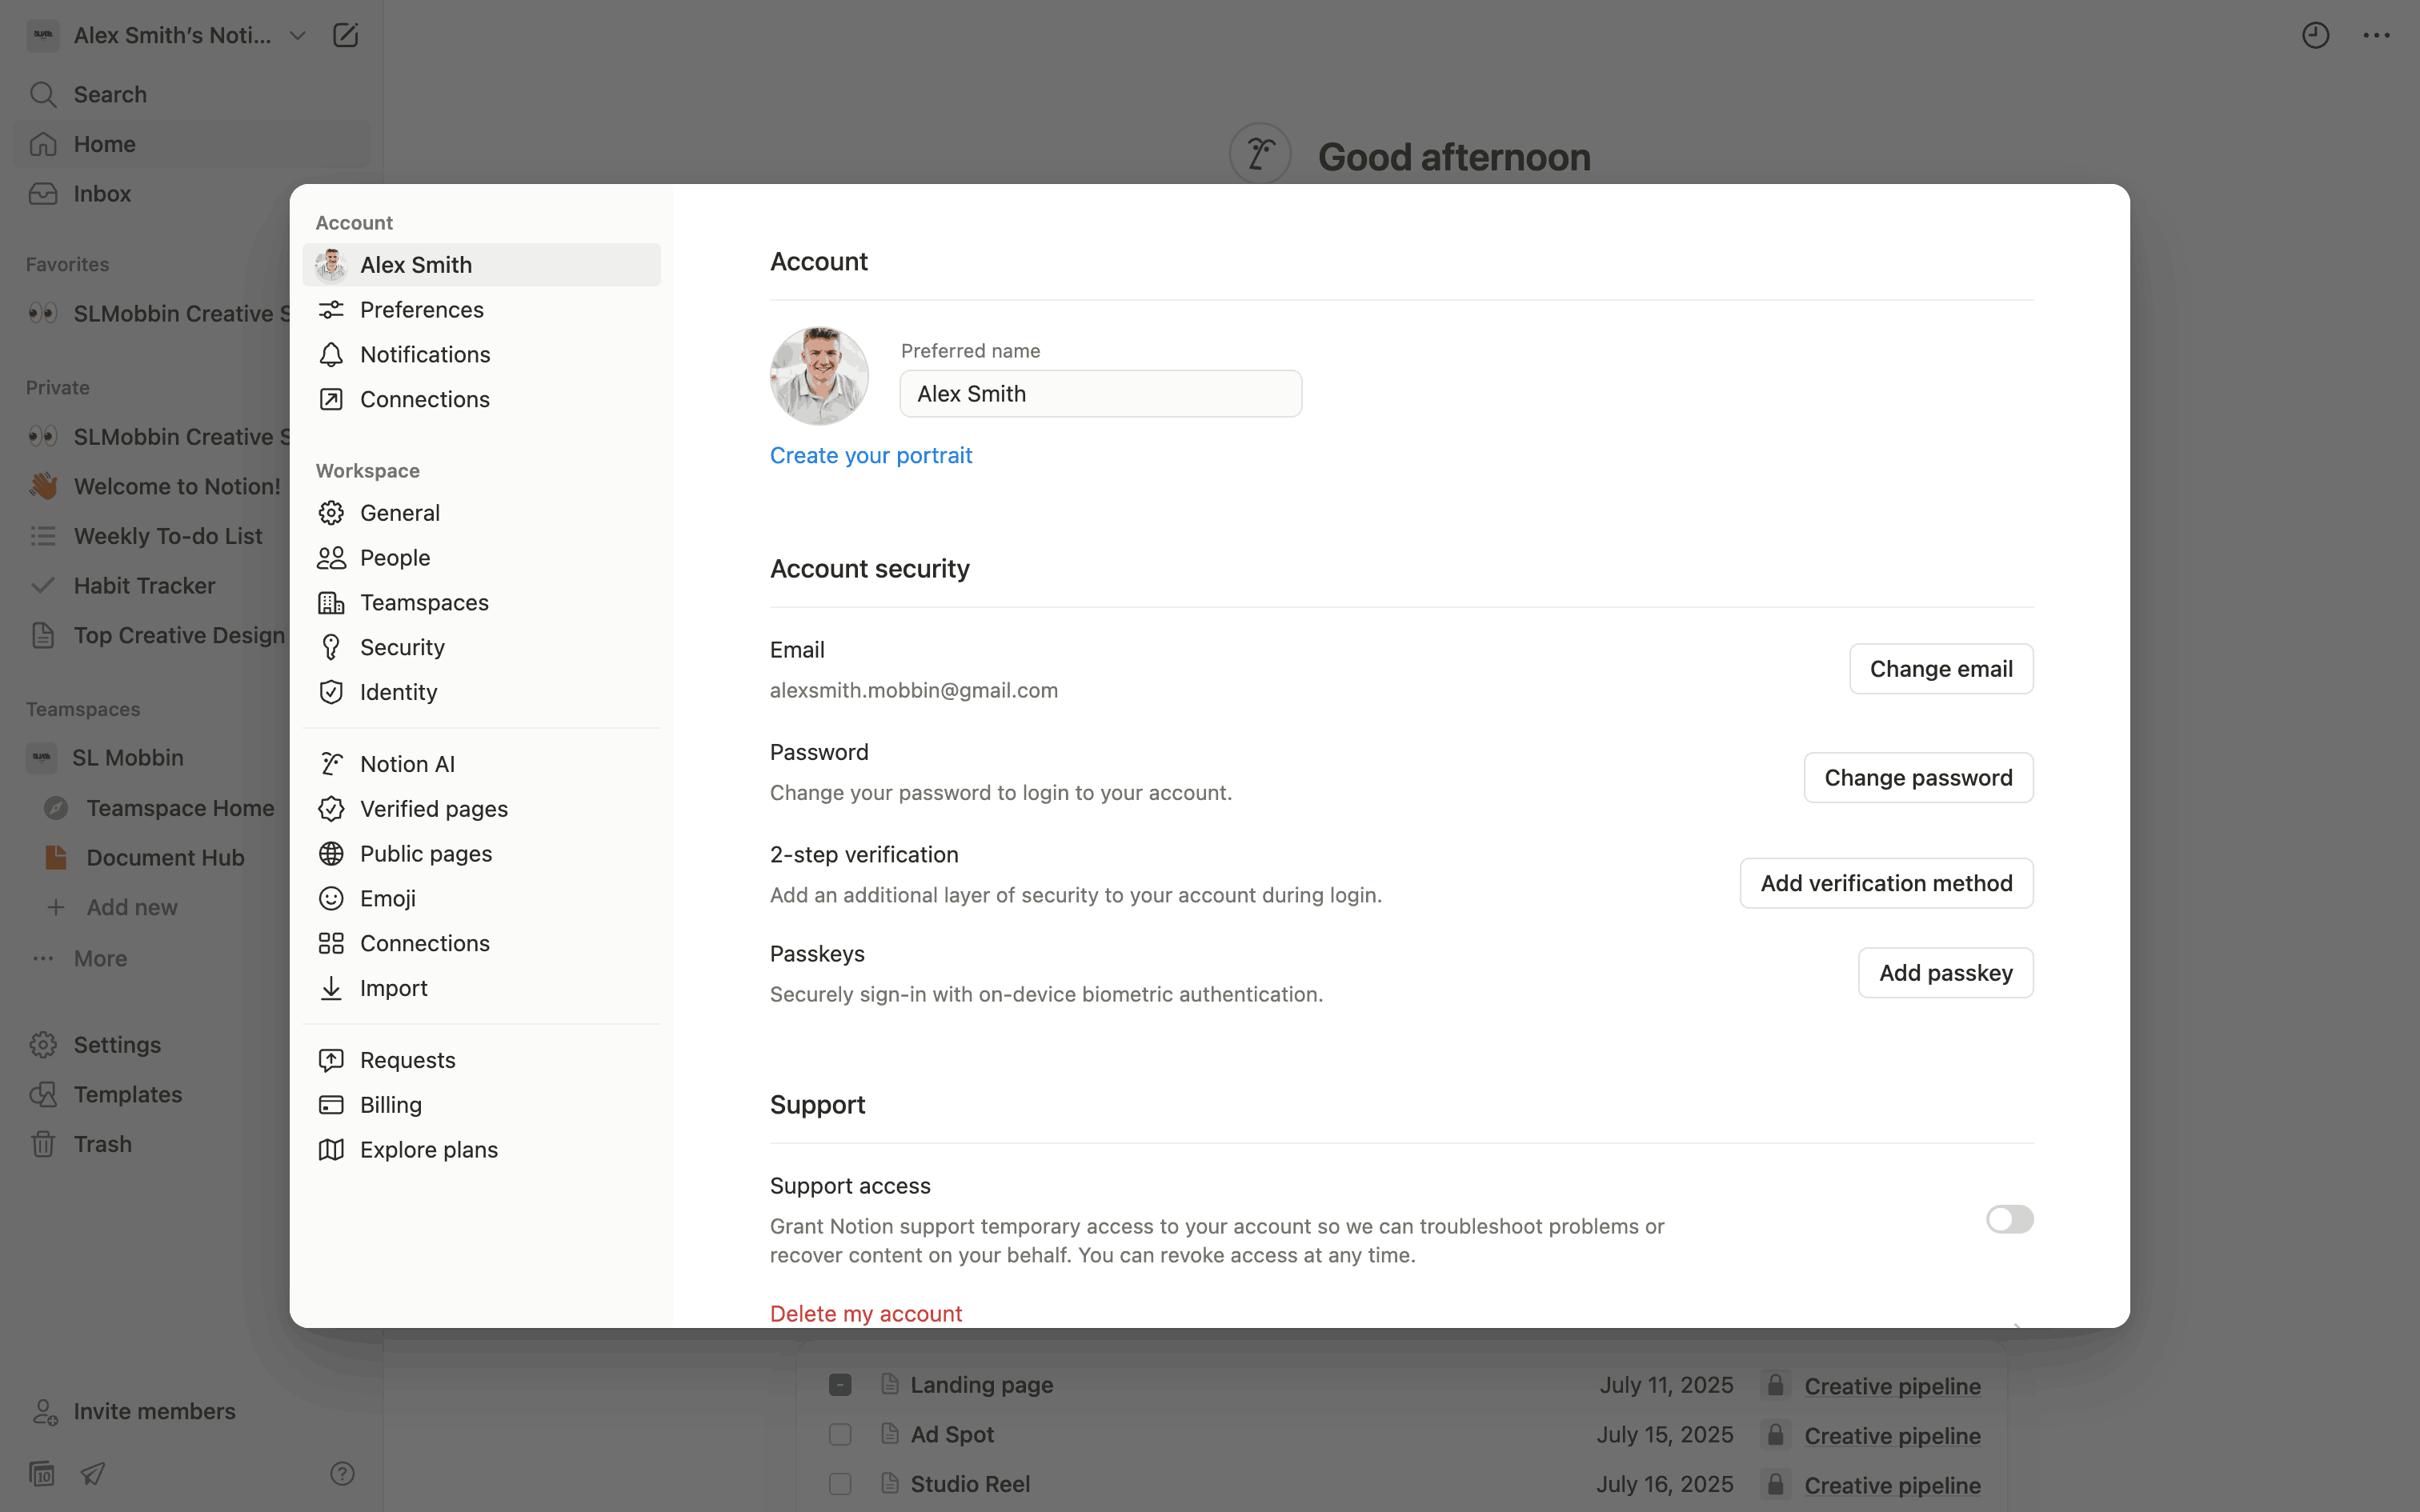Viewport: 2420px width, 1512px height.
Task: Click the help question mark icon
Action: [342, 1473]
